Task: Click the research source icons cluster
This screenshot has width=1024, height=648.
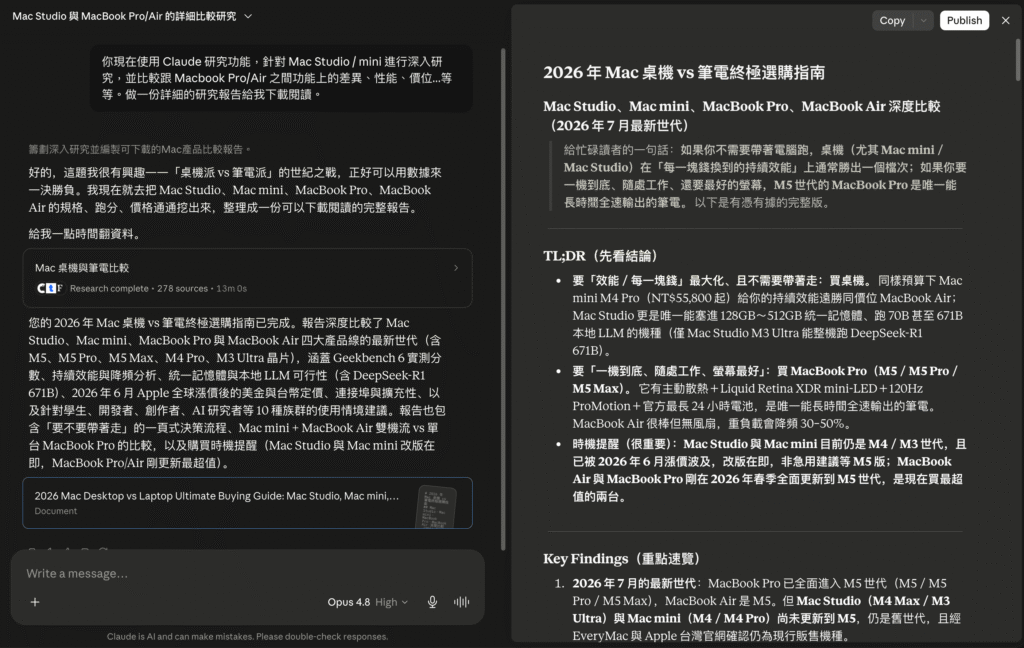Action: point(50,288)
